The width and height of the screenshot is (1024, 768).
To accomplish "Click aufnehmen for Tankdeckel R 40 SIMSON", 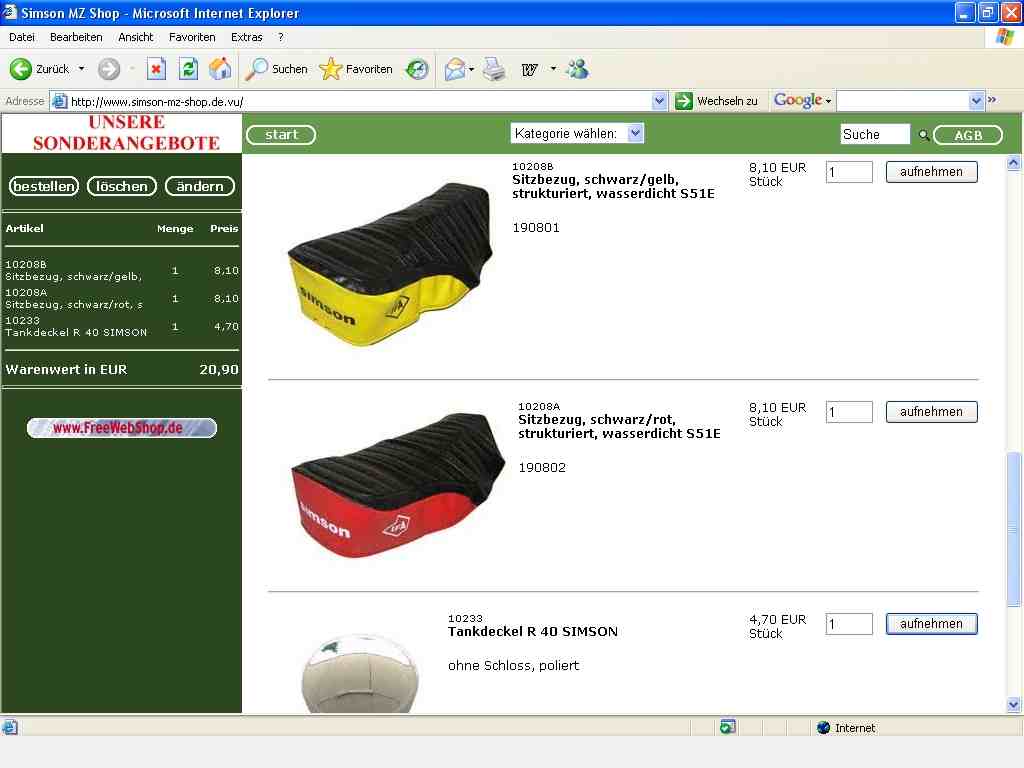I will 931,624.
